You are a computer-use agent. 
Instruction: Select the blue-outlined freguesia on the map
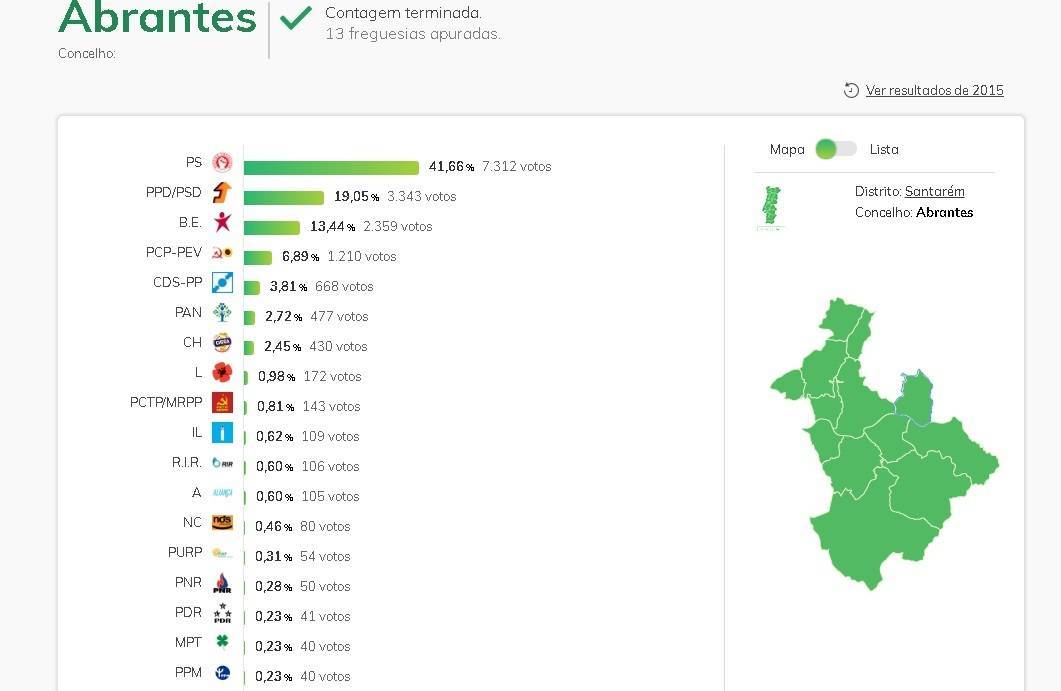[915, 397]
